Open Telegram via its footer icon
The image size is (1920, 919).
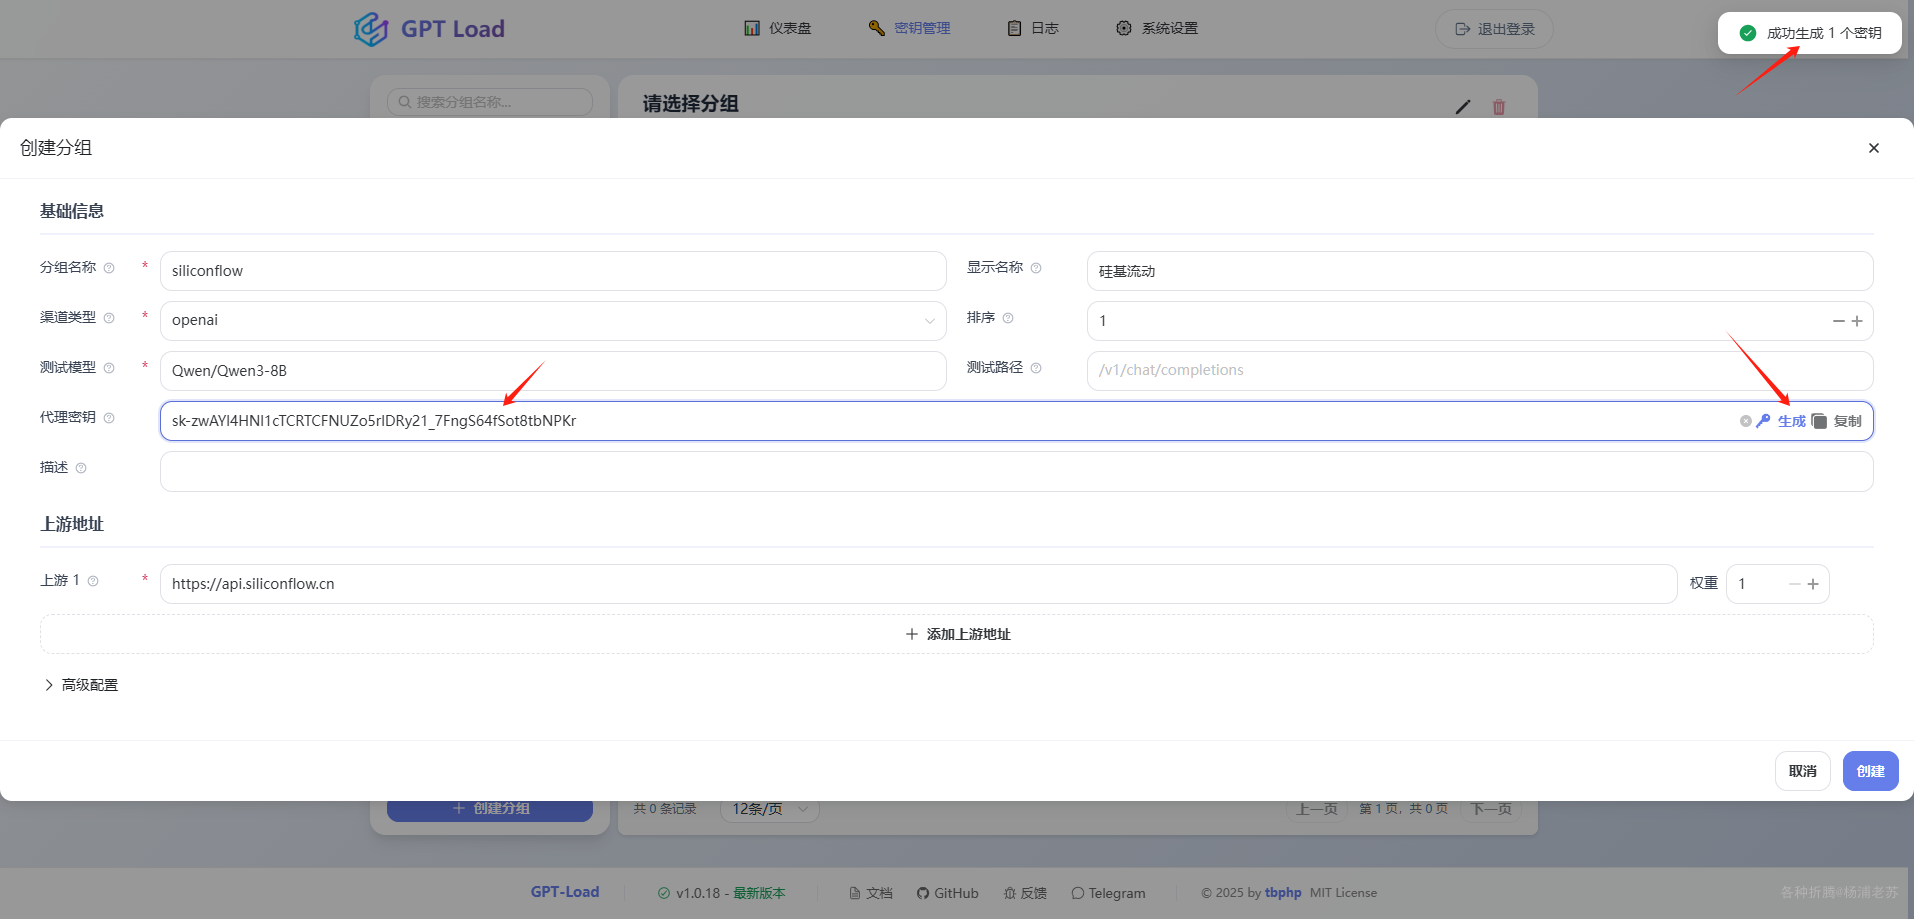[x=1078, y=892]
